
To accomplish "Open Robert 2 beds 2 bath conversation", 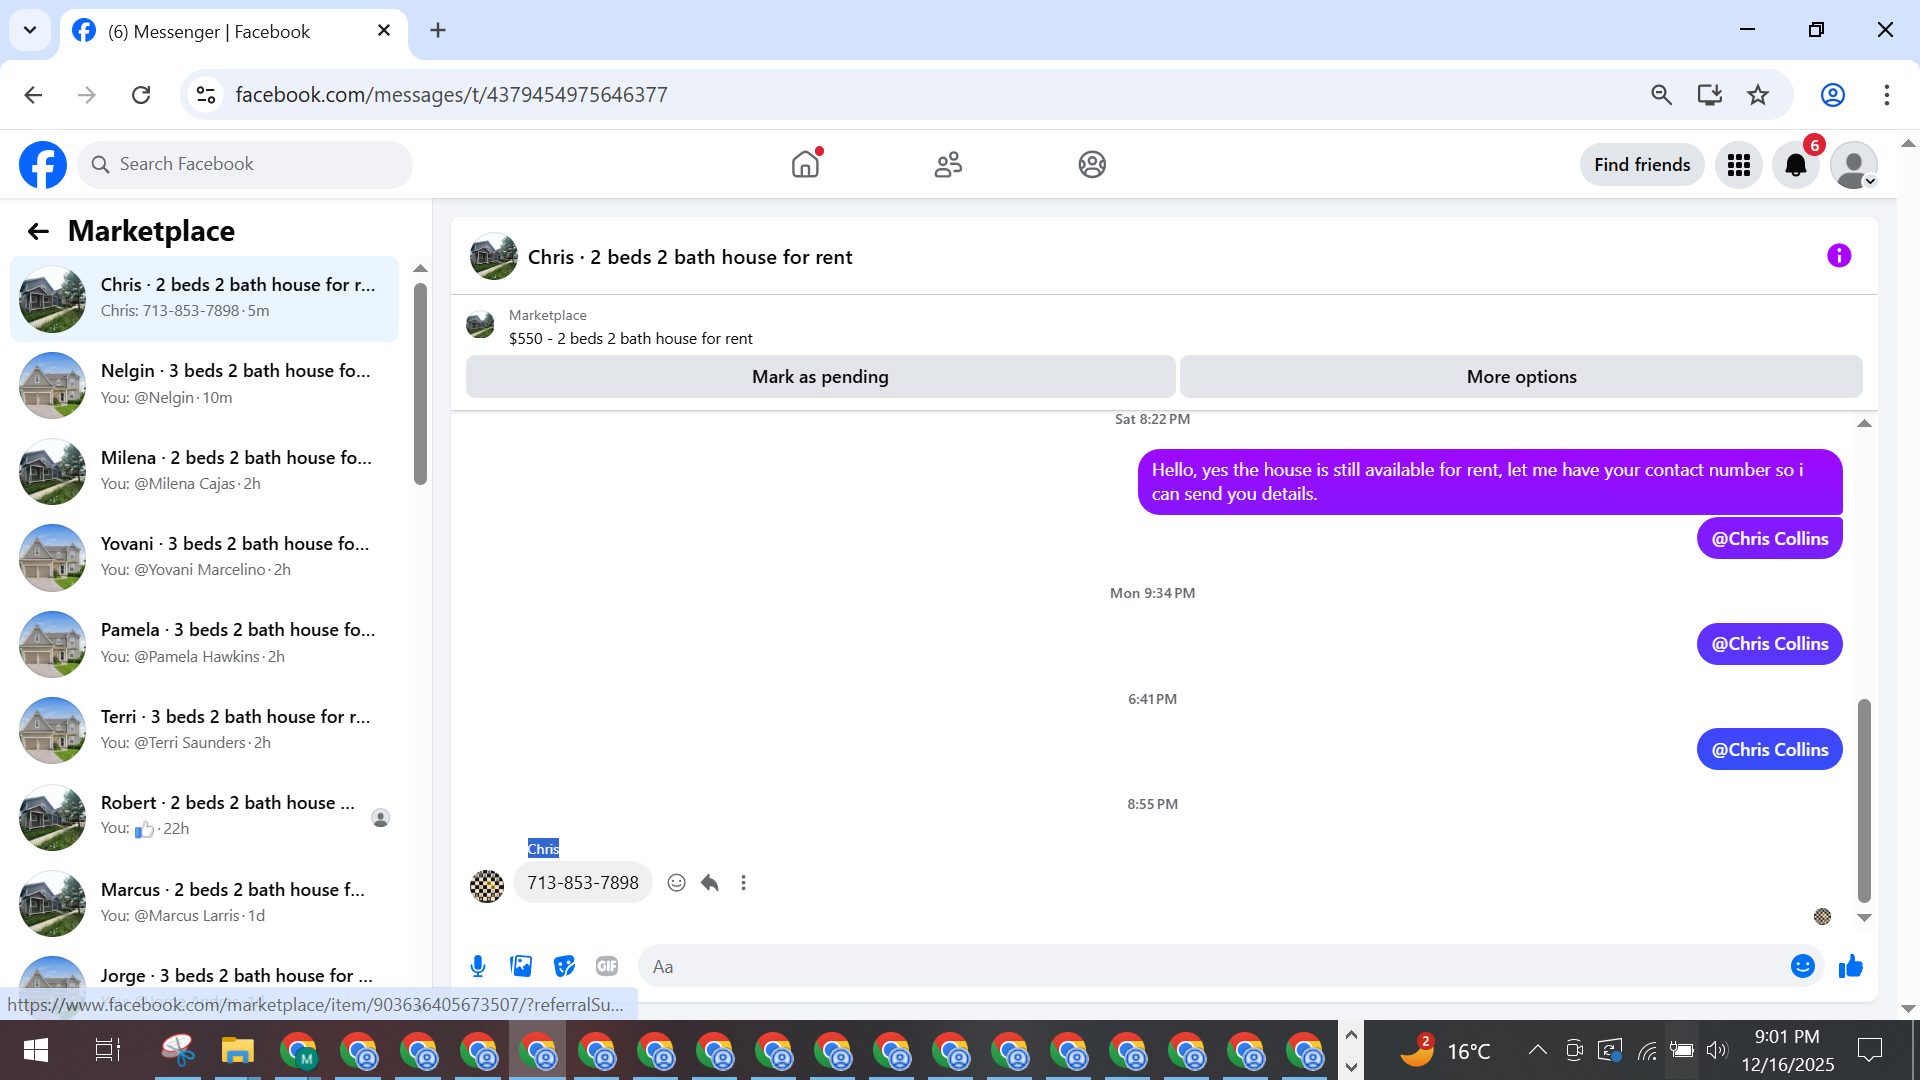I will pyautogui.click(x=204, y=816).
